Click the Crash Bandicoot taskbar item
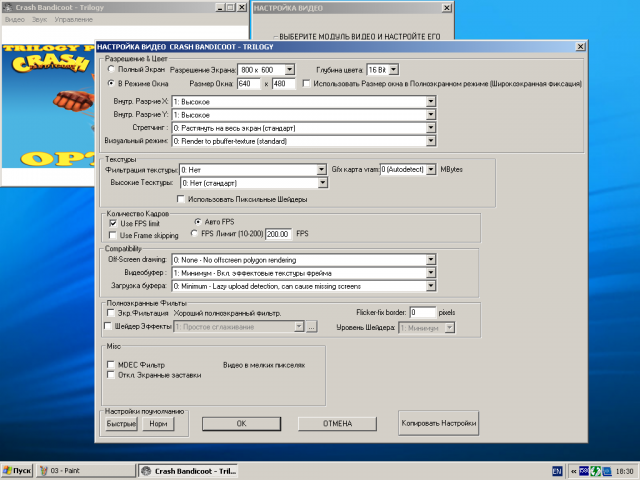 188,471
